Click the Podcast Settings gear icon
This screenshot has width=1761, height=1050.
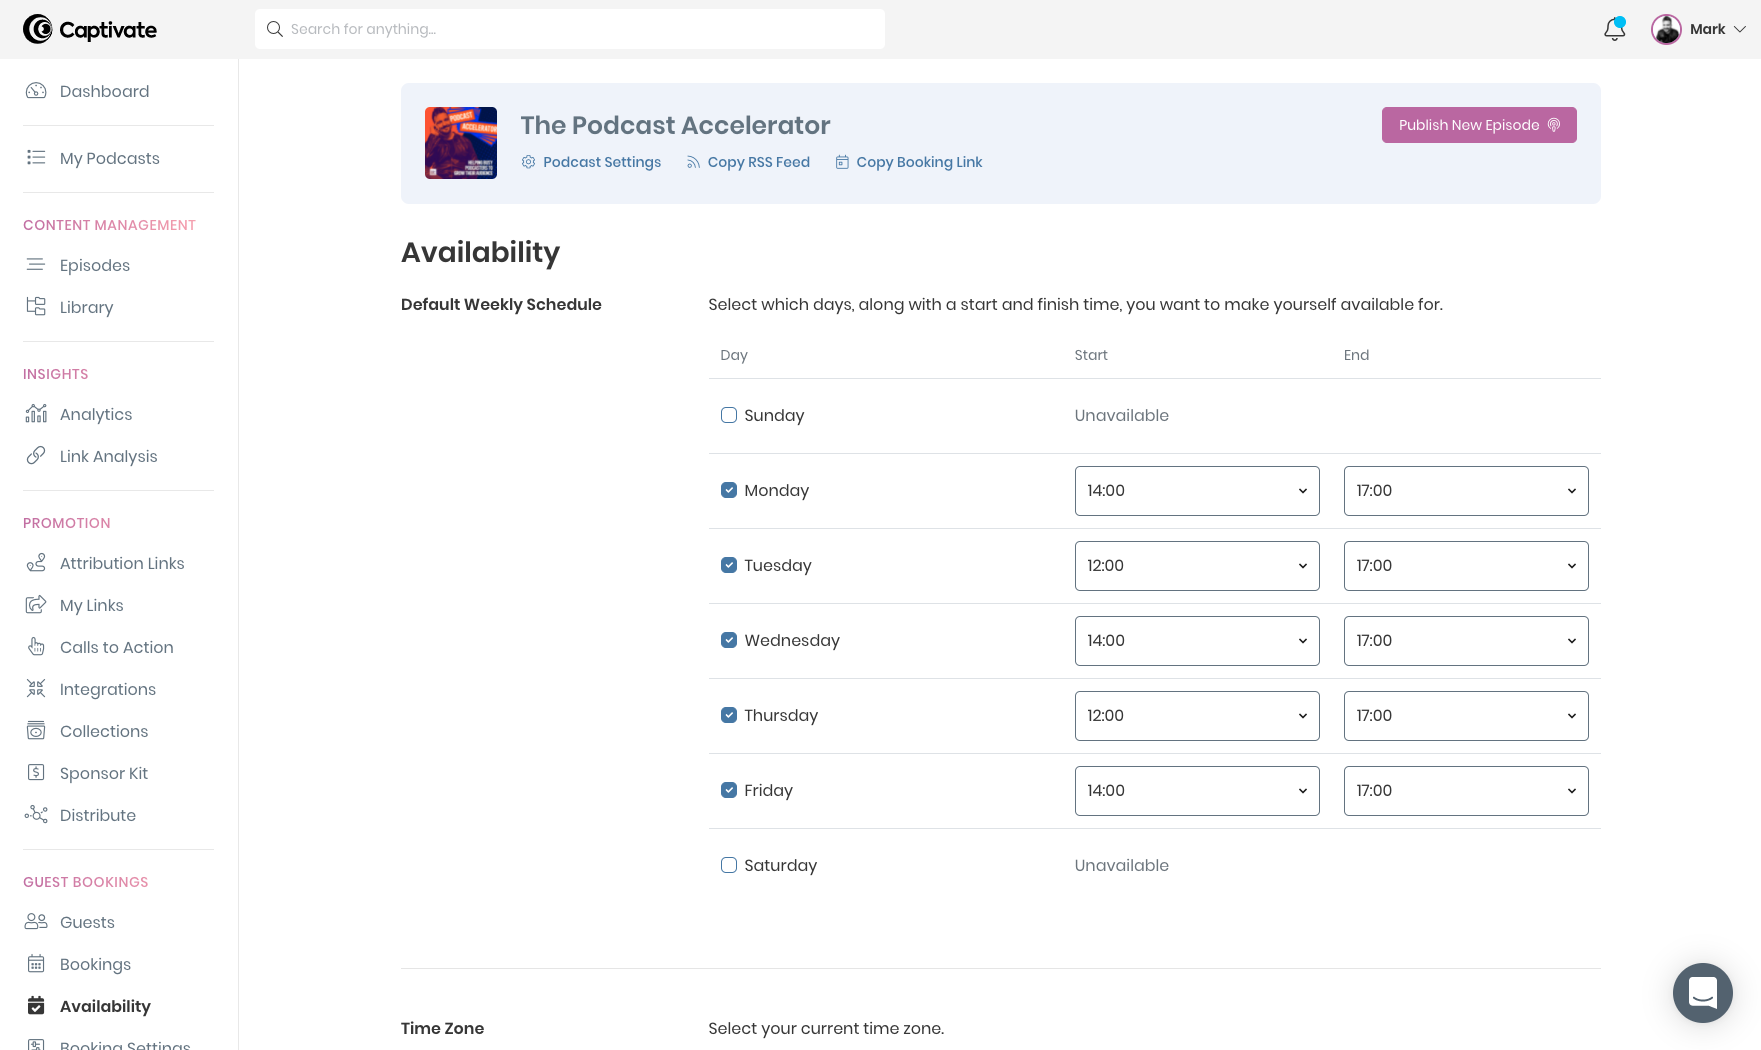tap(528, 161)
